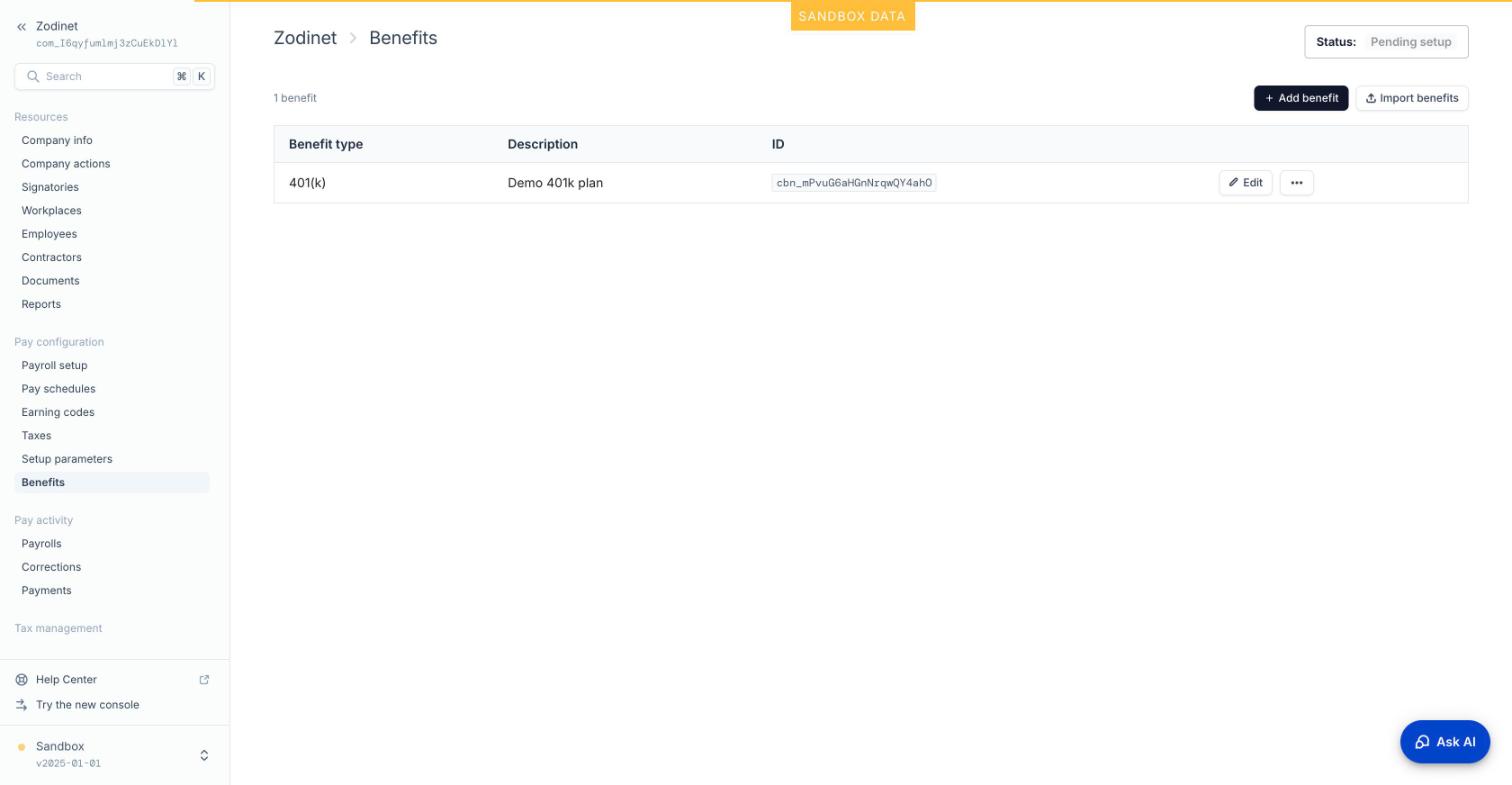Open Corrections under Pay activity

(51, 567)
